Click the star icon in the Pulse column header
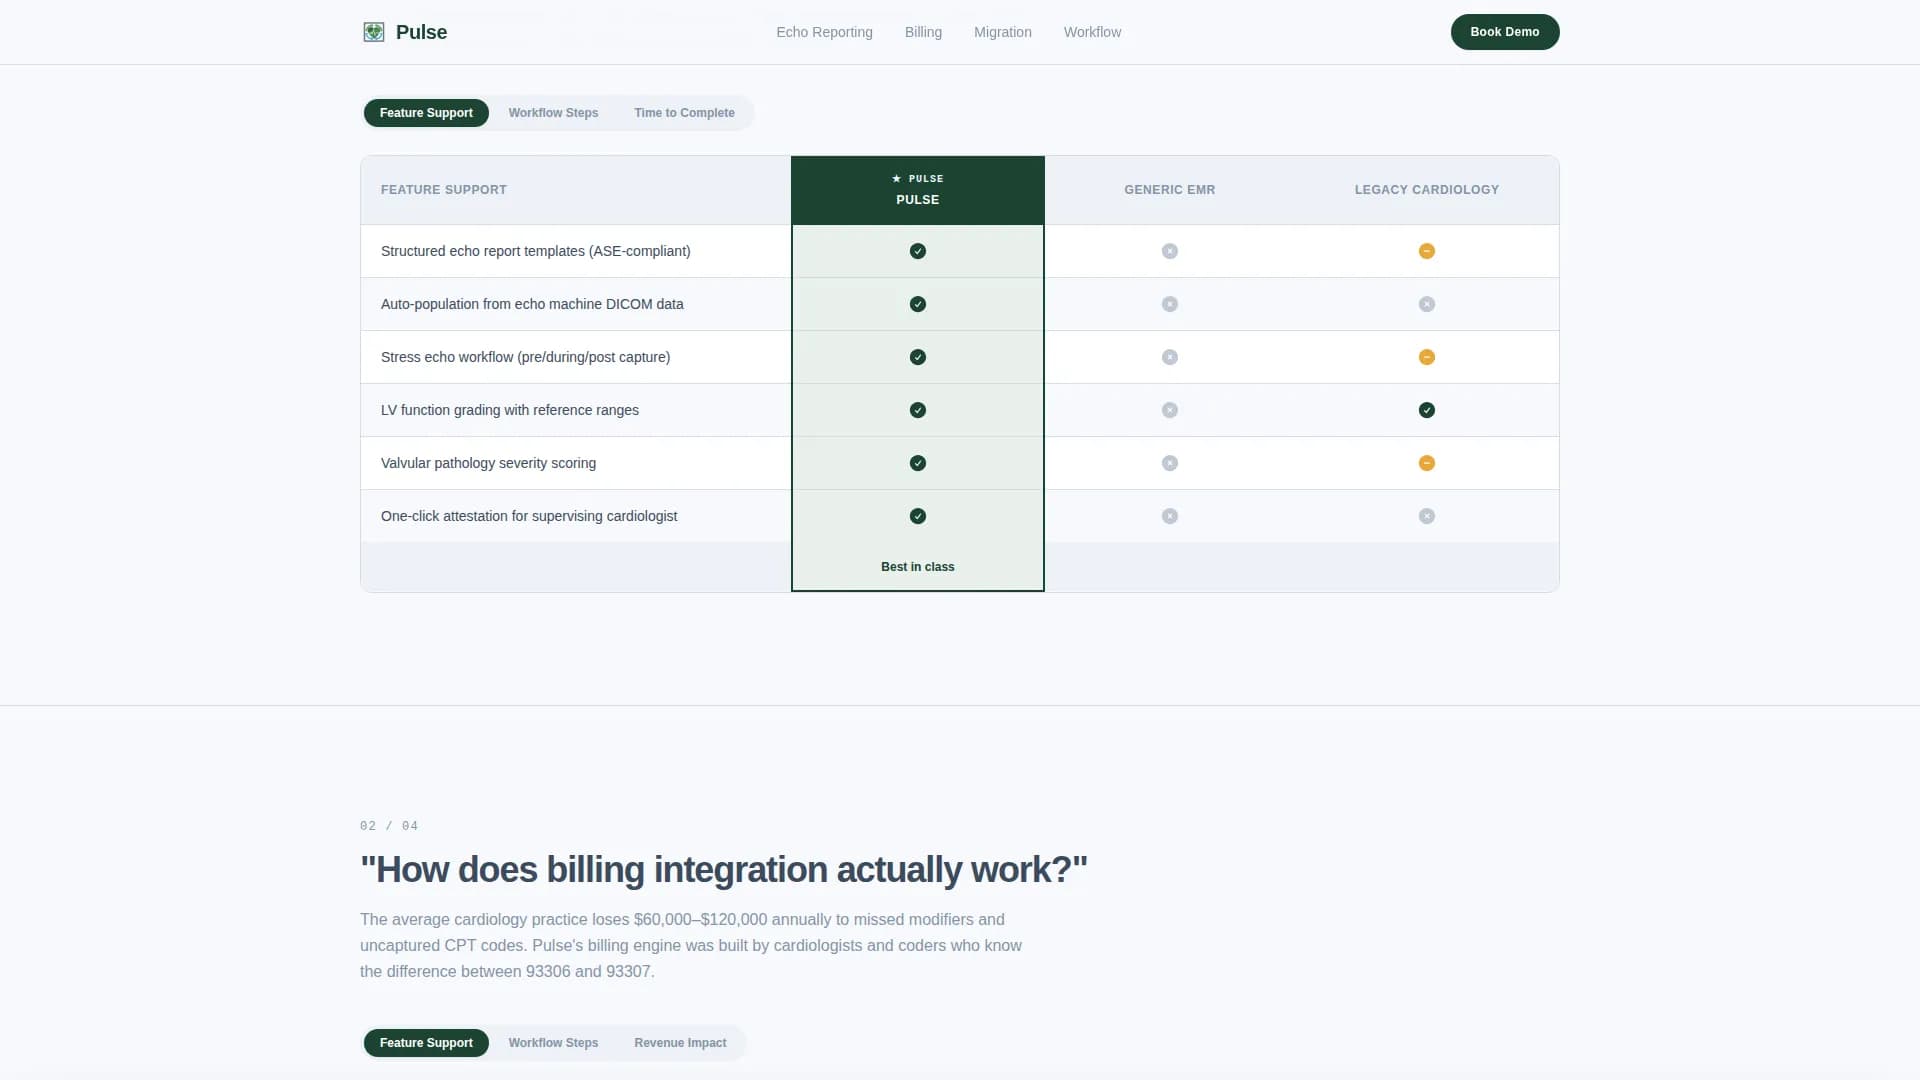The width and height of the screenshot is (1920, 1080). [896, 179]
